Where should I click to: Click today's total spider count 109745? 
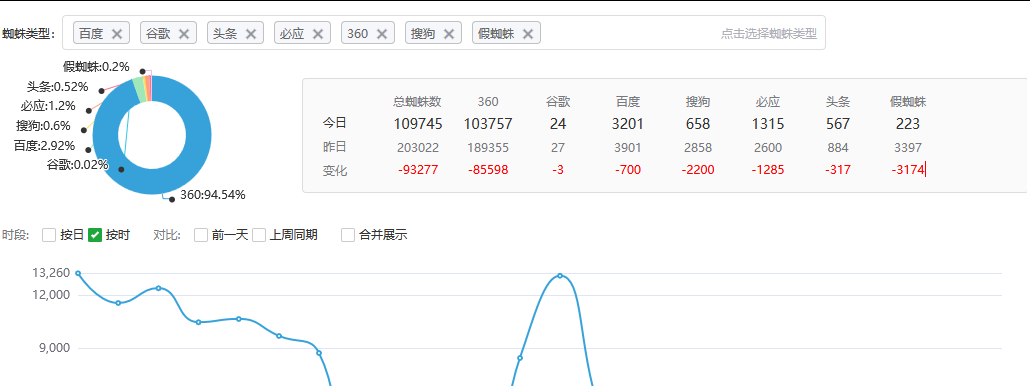point(418,123)
